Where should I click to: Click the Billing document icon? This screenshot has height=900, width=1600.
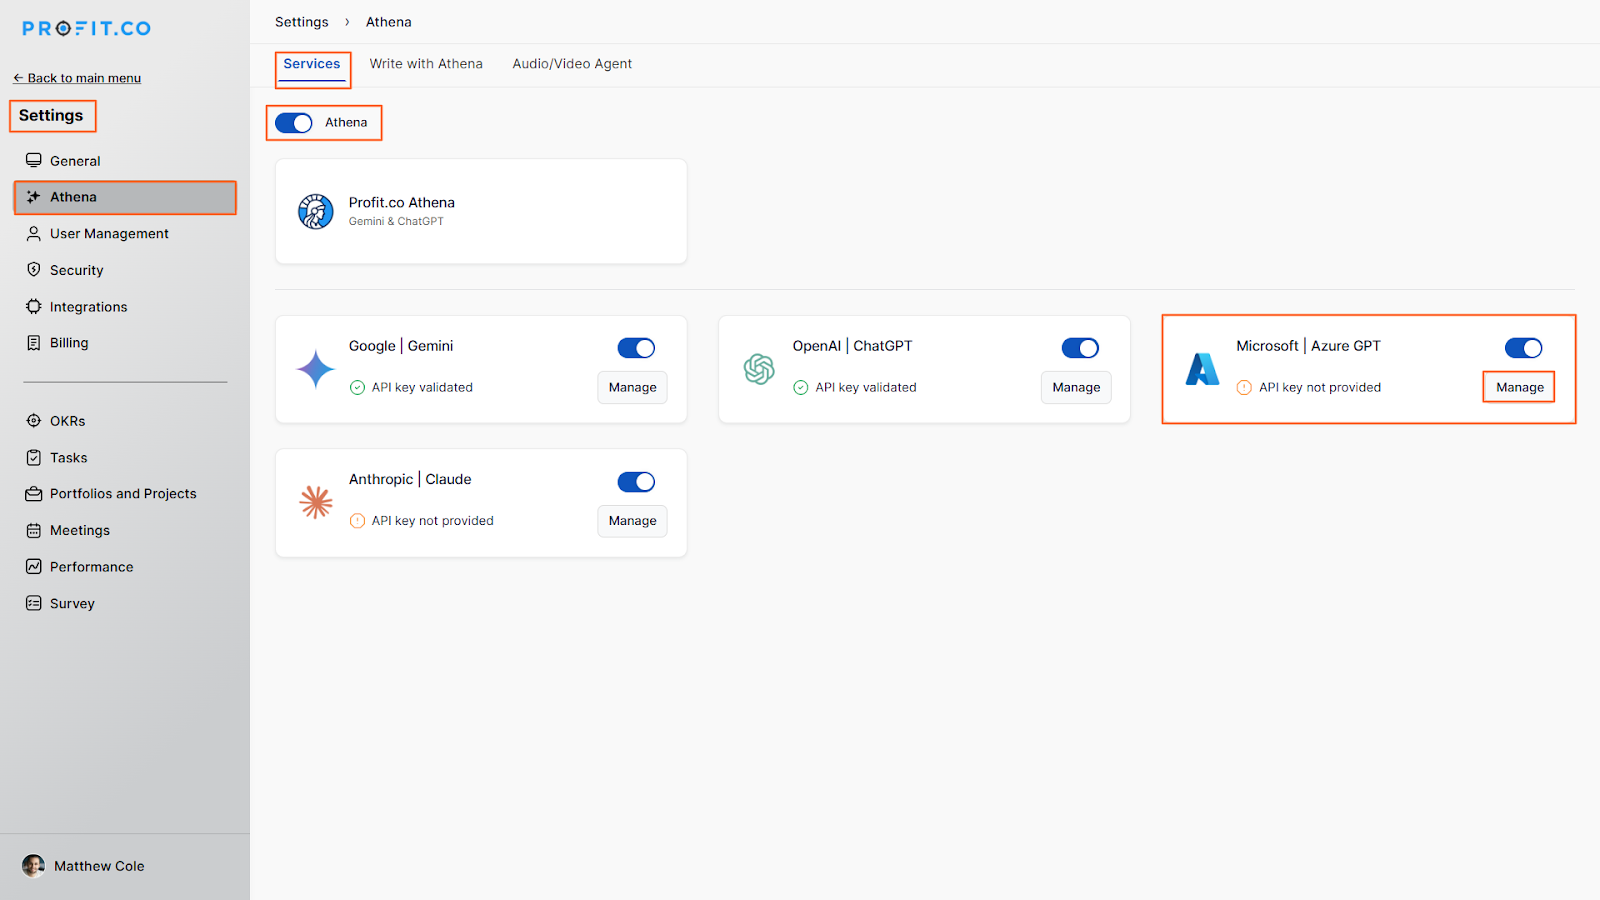34,342
